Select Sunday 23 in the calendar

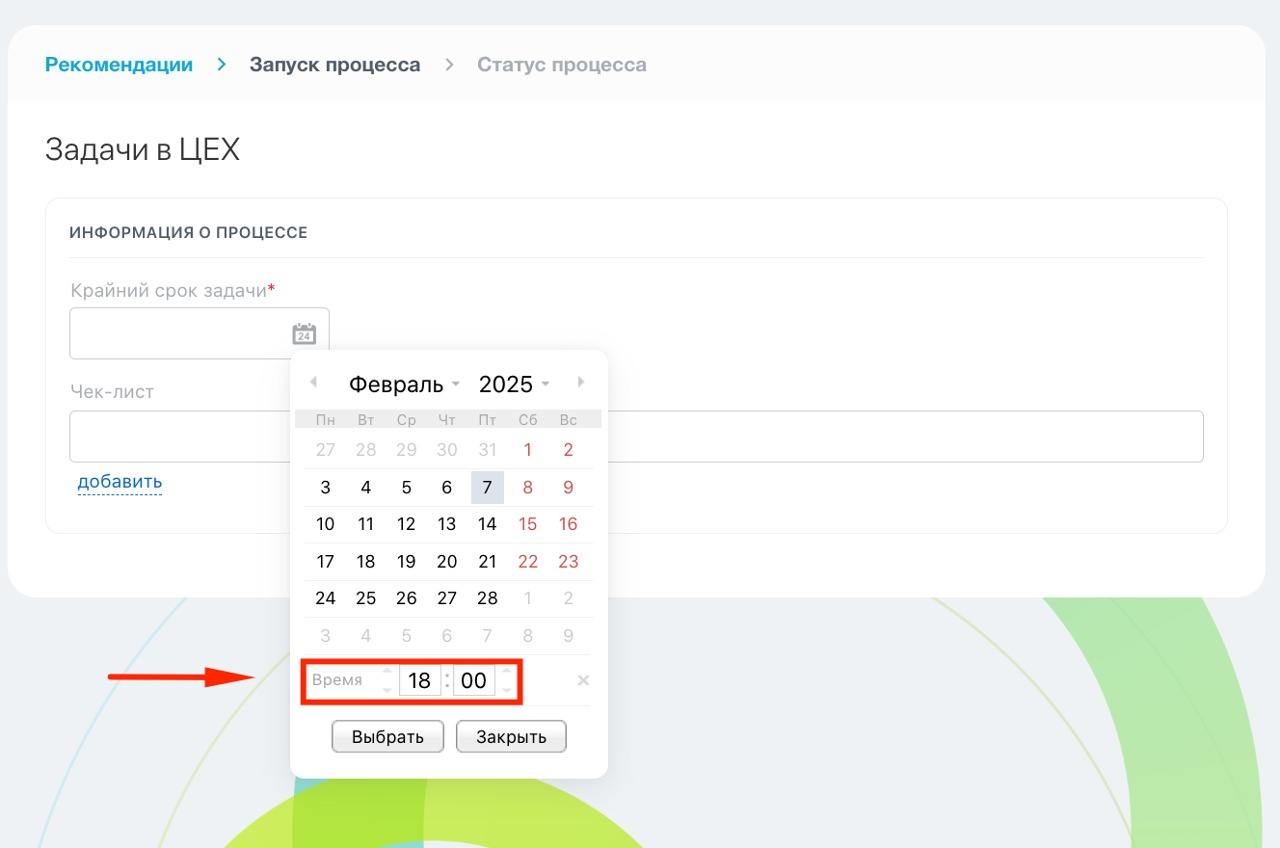tap(568, 561)
